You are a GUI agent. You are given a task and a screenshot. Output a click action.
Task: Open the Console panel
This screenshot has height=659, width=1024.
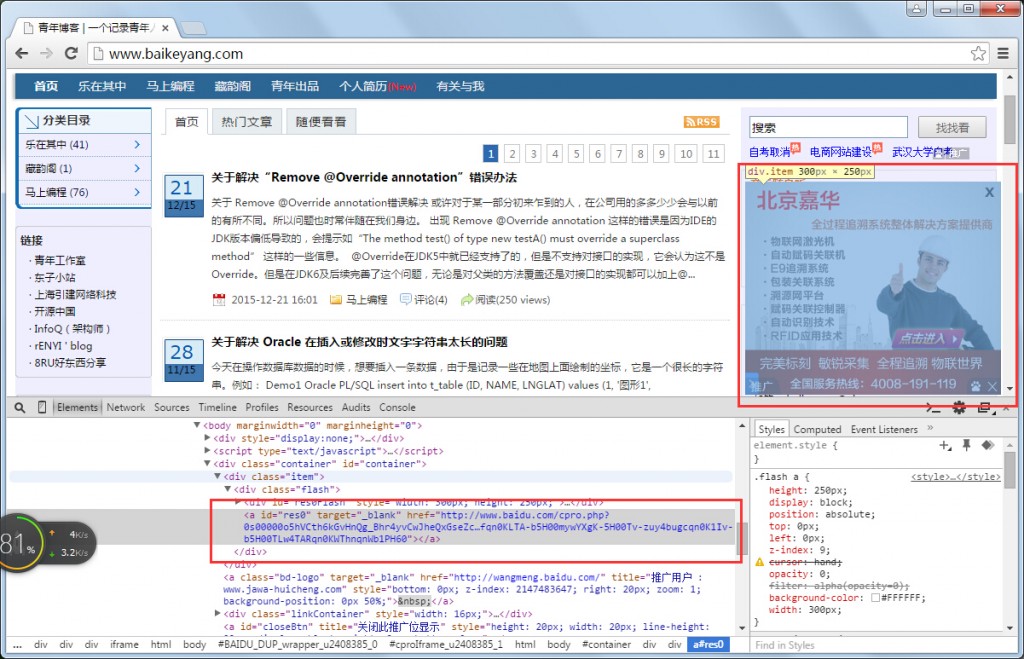click(397, 408)
